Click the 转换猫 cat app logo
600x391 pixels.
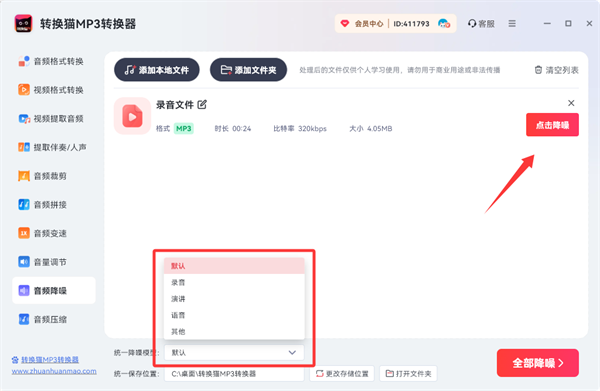pos(23,24)
